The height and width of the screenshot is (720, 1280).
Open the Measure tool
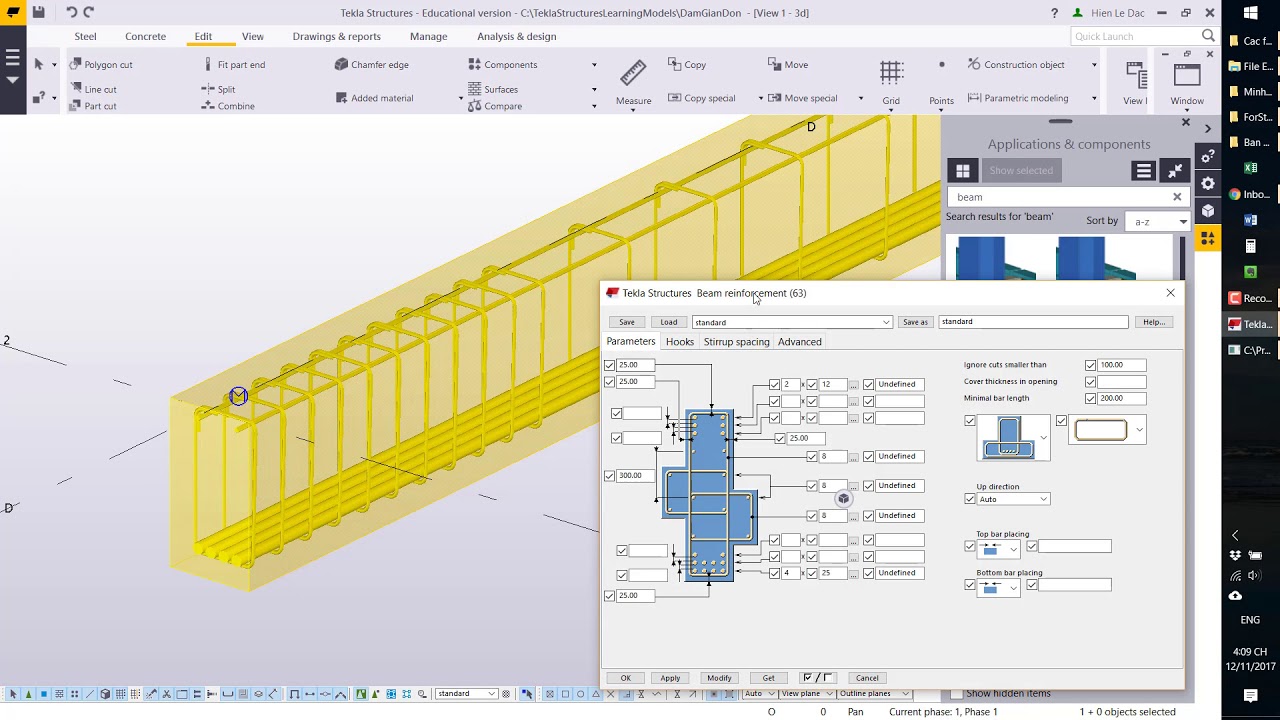coord(633,83)
